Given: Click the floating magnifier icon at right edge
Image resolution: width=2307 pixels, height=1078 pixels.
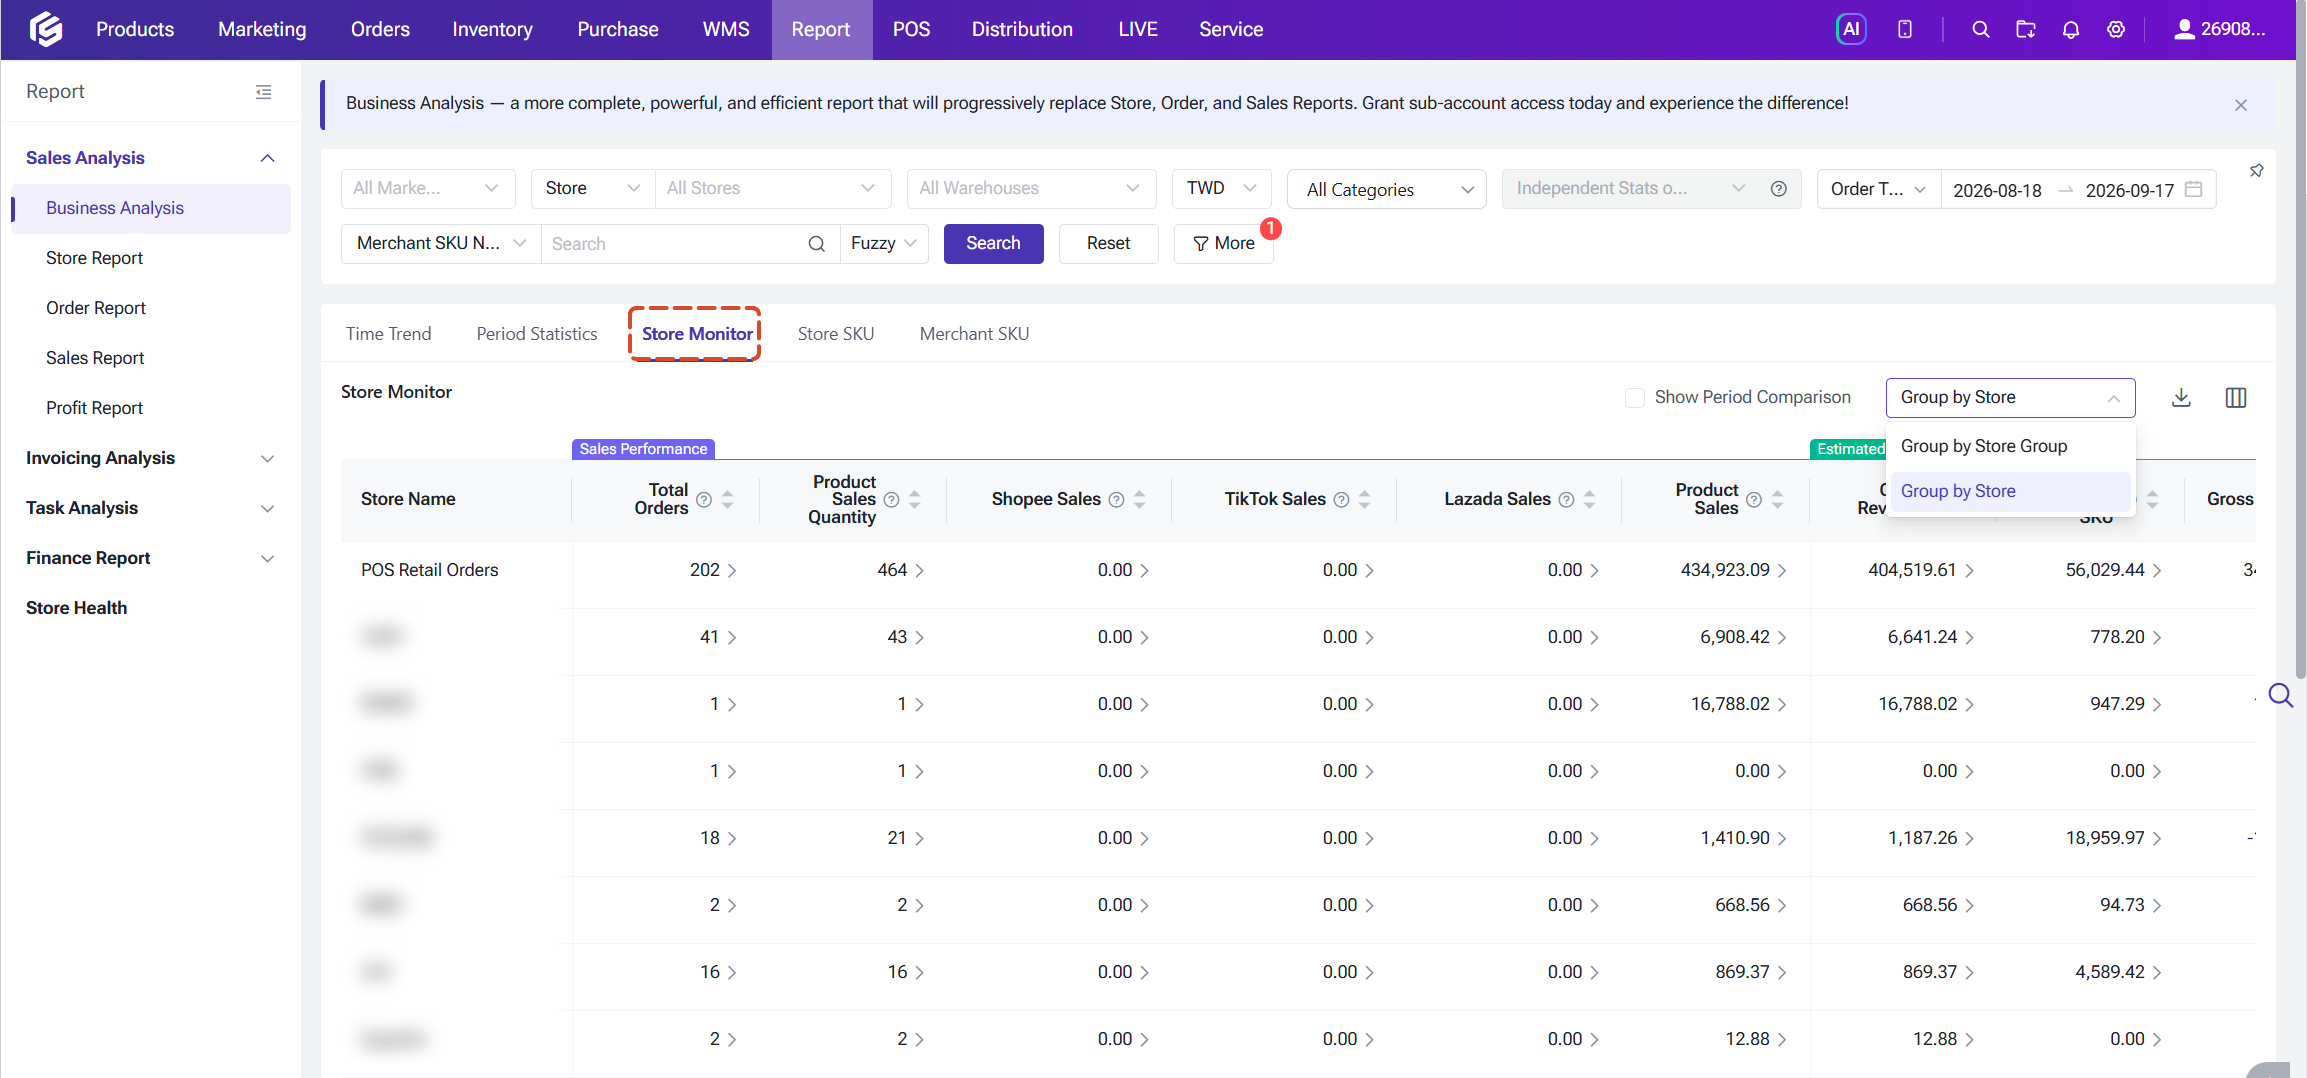Looking at the screenshot, I should tap(2281, 695).
